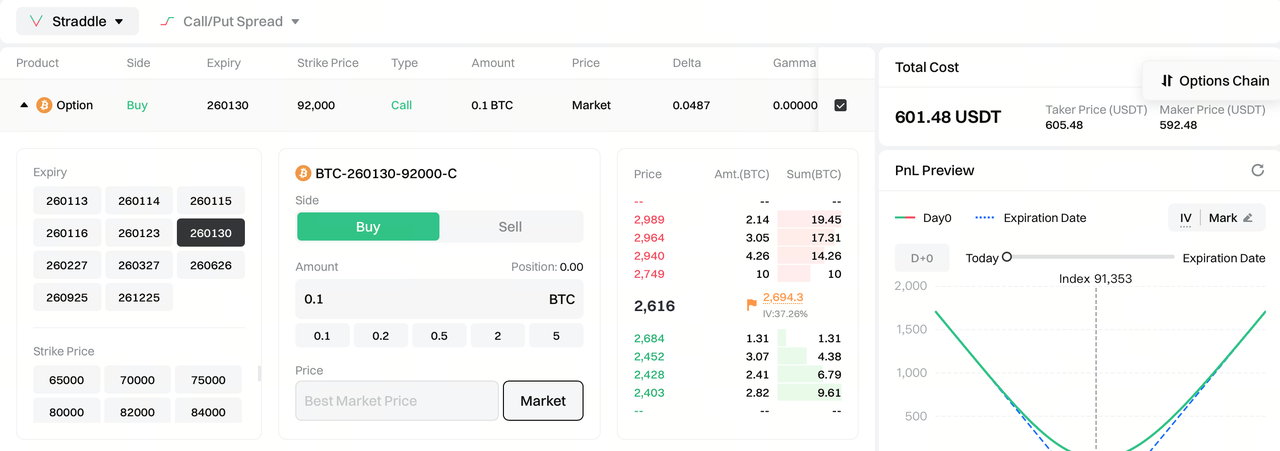Click the edit pencil icon next to Mark
The image size is (1280, 451).
click(1247, 218)
